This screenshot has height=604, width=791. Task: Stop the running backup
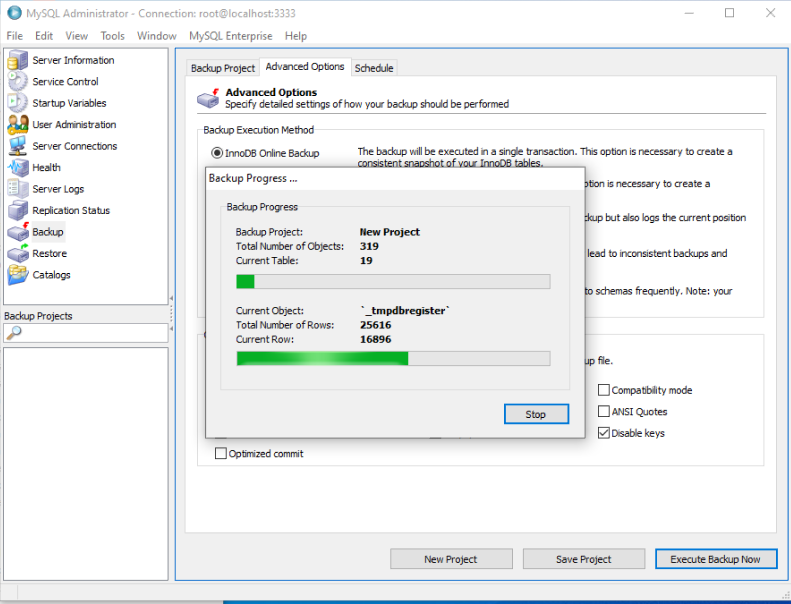click(536, 414)
